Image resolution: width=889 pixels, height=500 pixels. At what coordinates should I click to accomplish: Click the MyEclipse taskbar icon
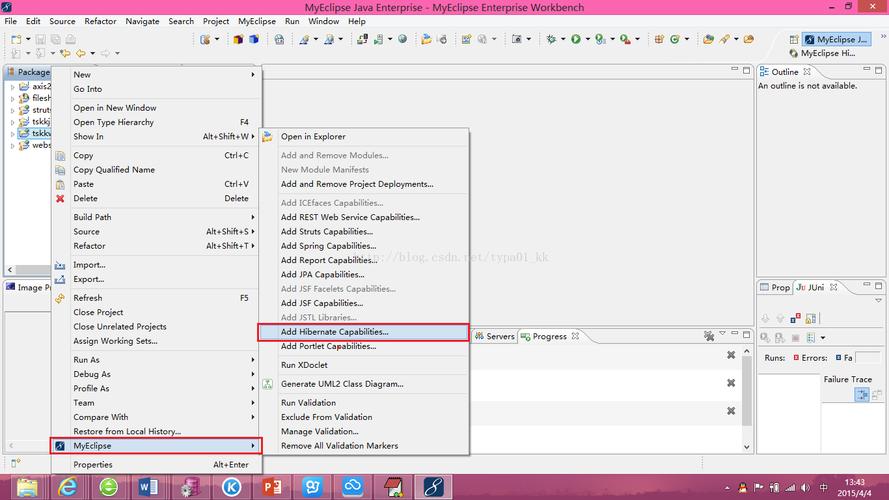pyautogui.click(x=434, y=487)
